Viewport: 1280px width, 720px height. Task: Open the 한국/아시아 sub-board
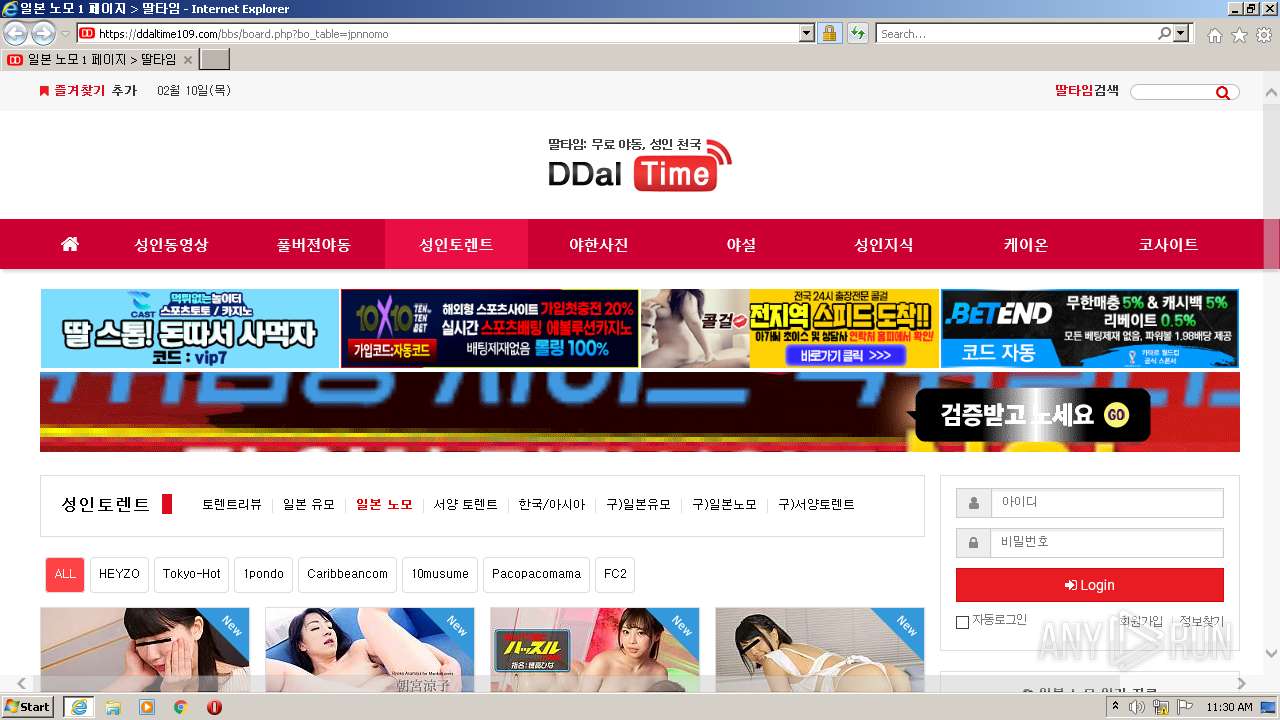tap(552, 505)
